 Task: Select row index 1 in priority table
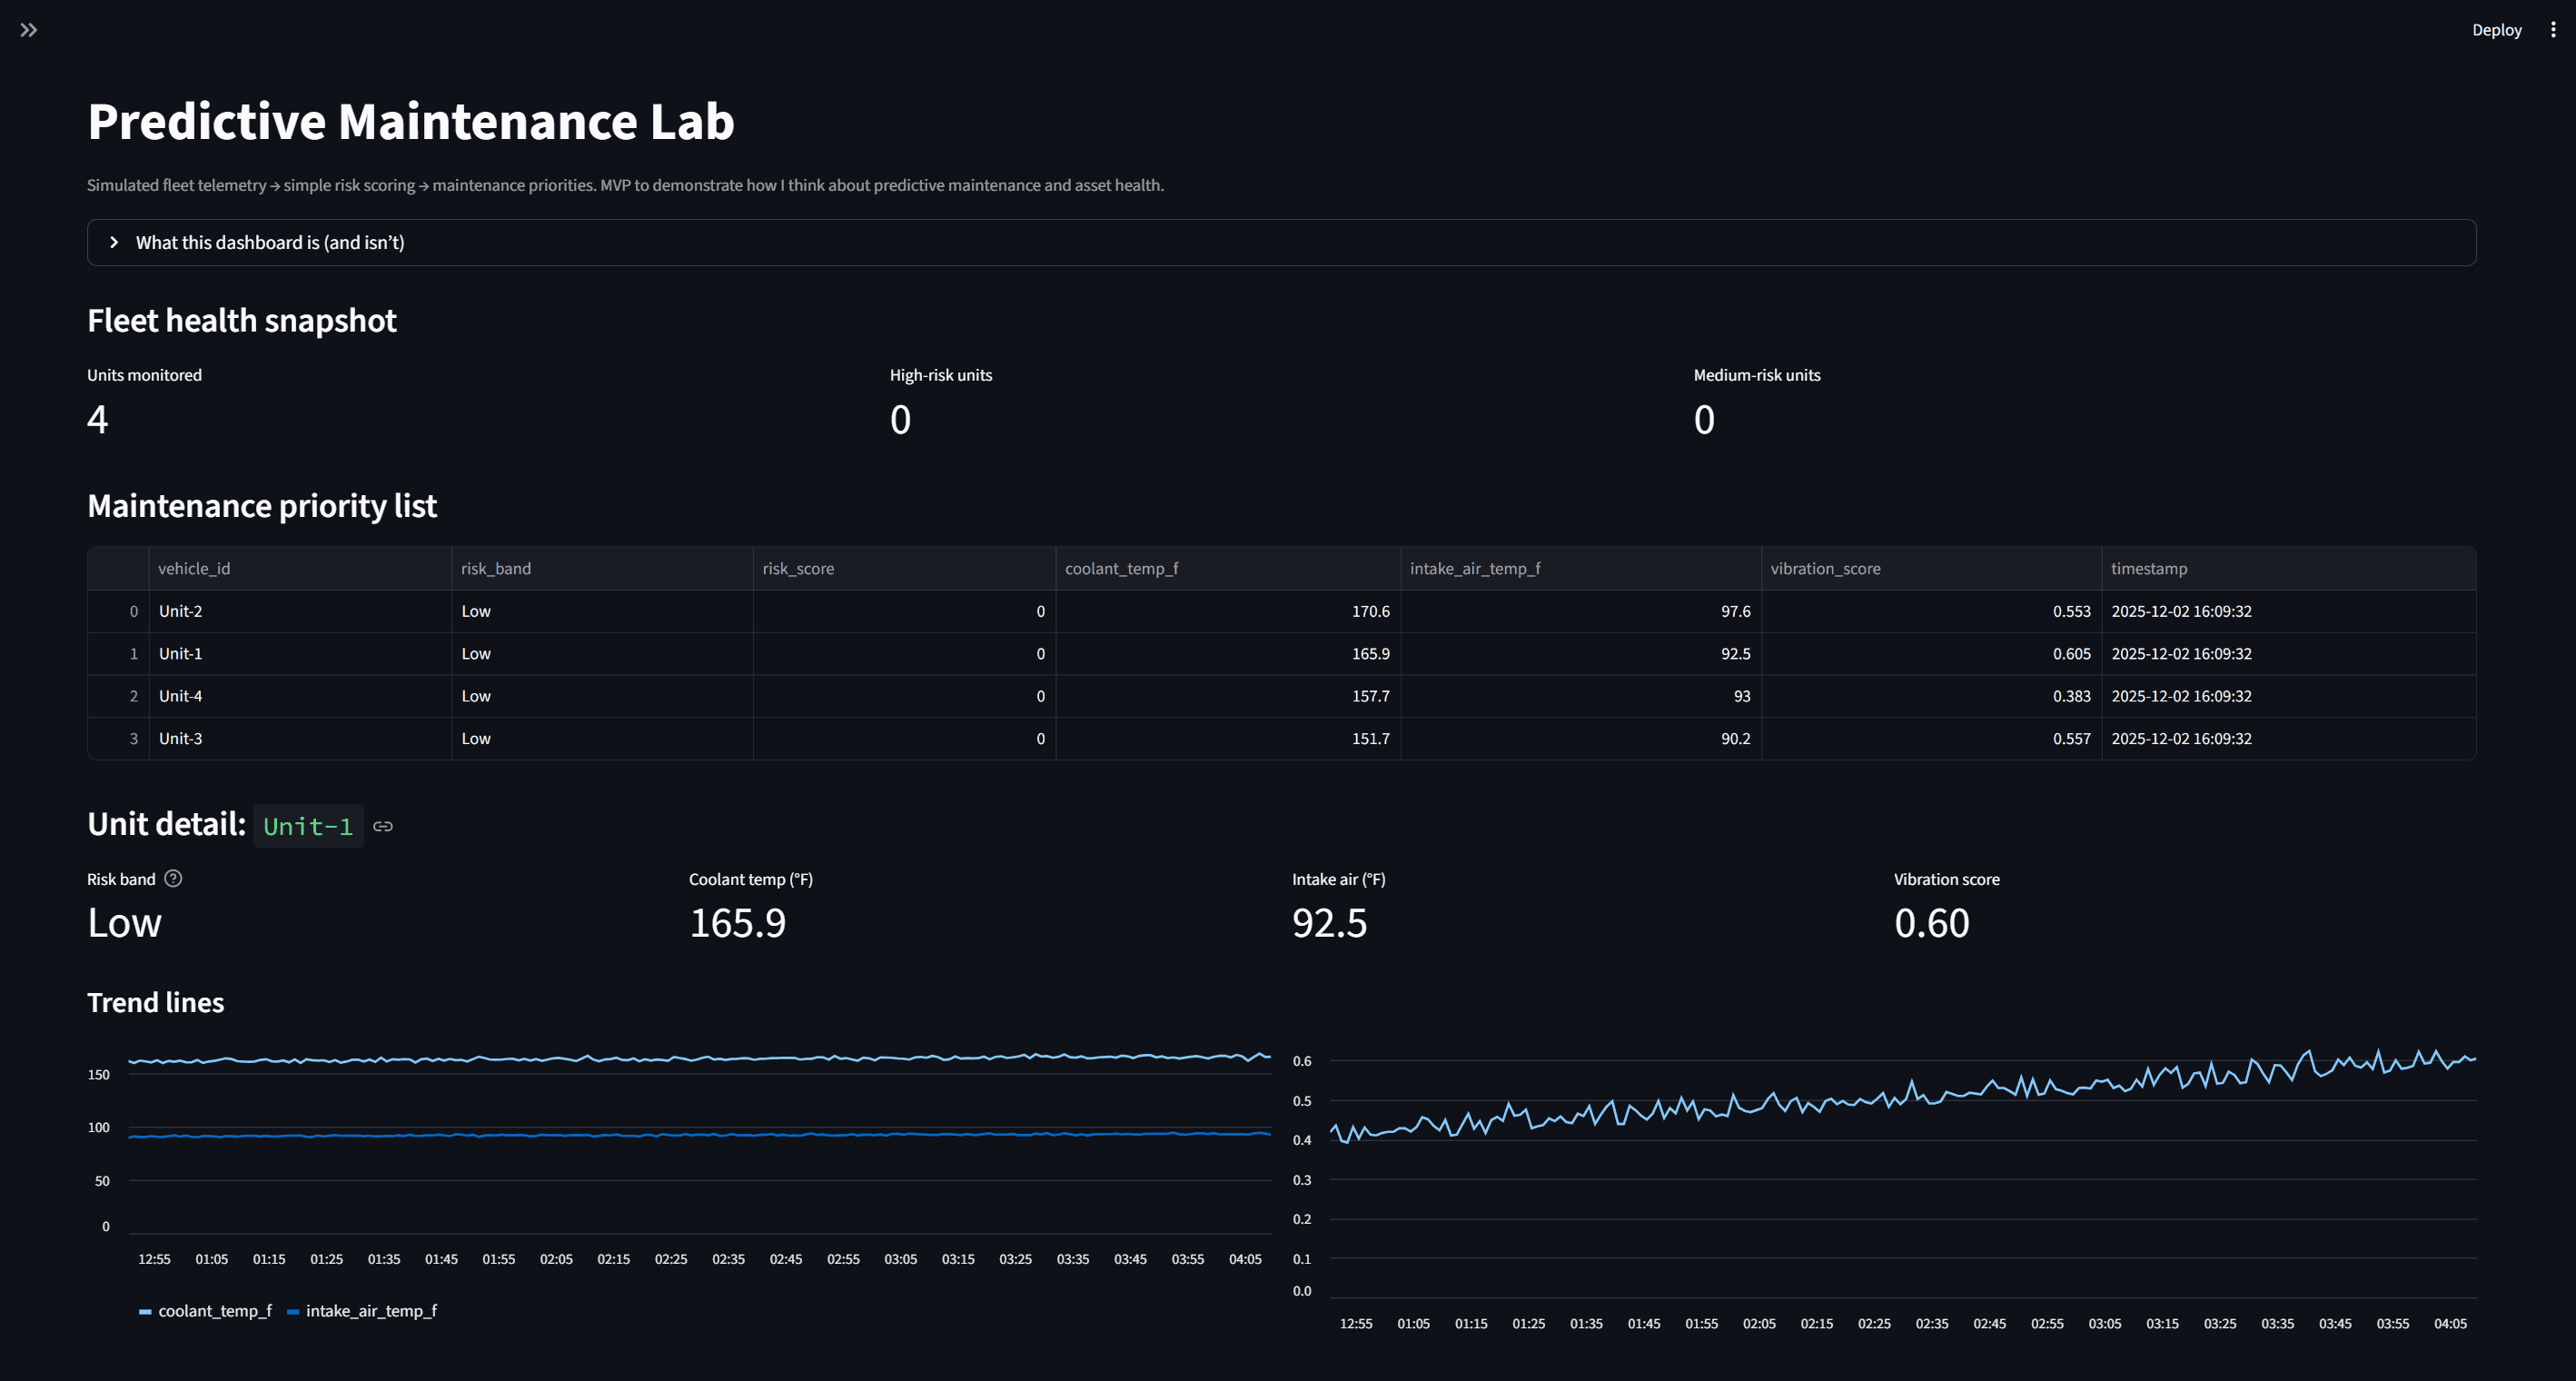[x=133, y=653]
